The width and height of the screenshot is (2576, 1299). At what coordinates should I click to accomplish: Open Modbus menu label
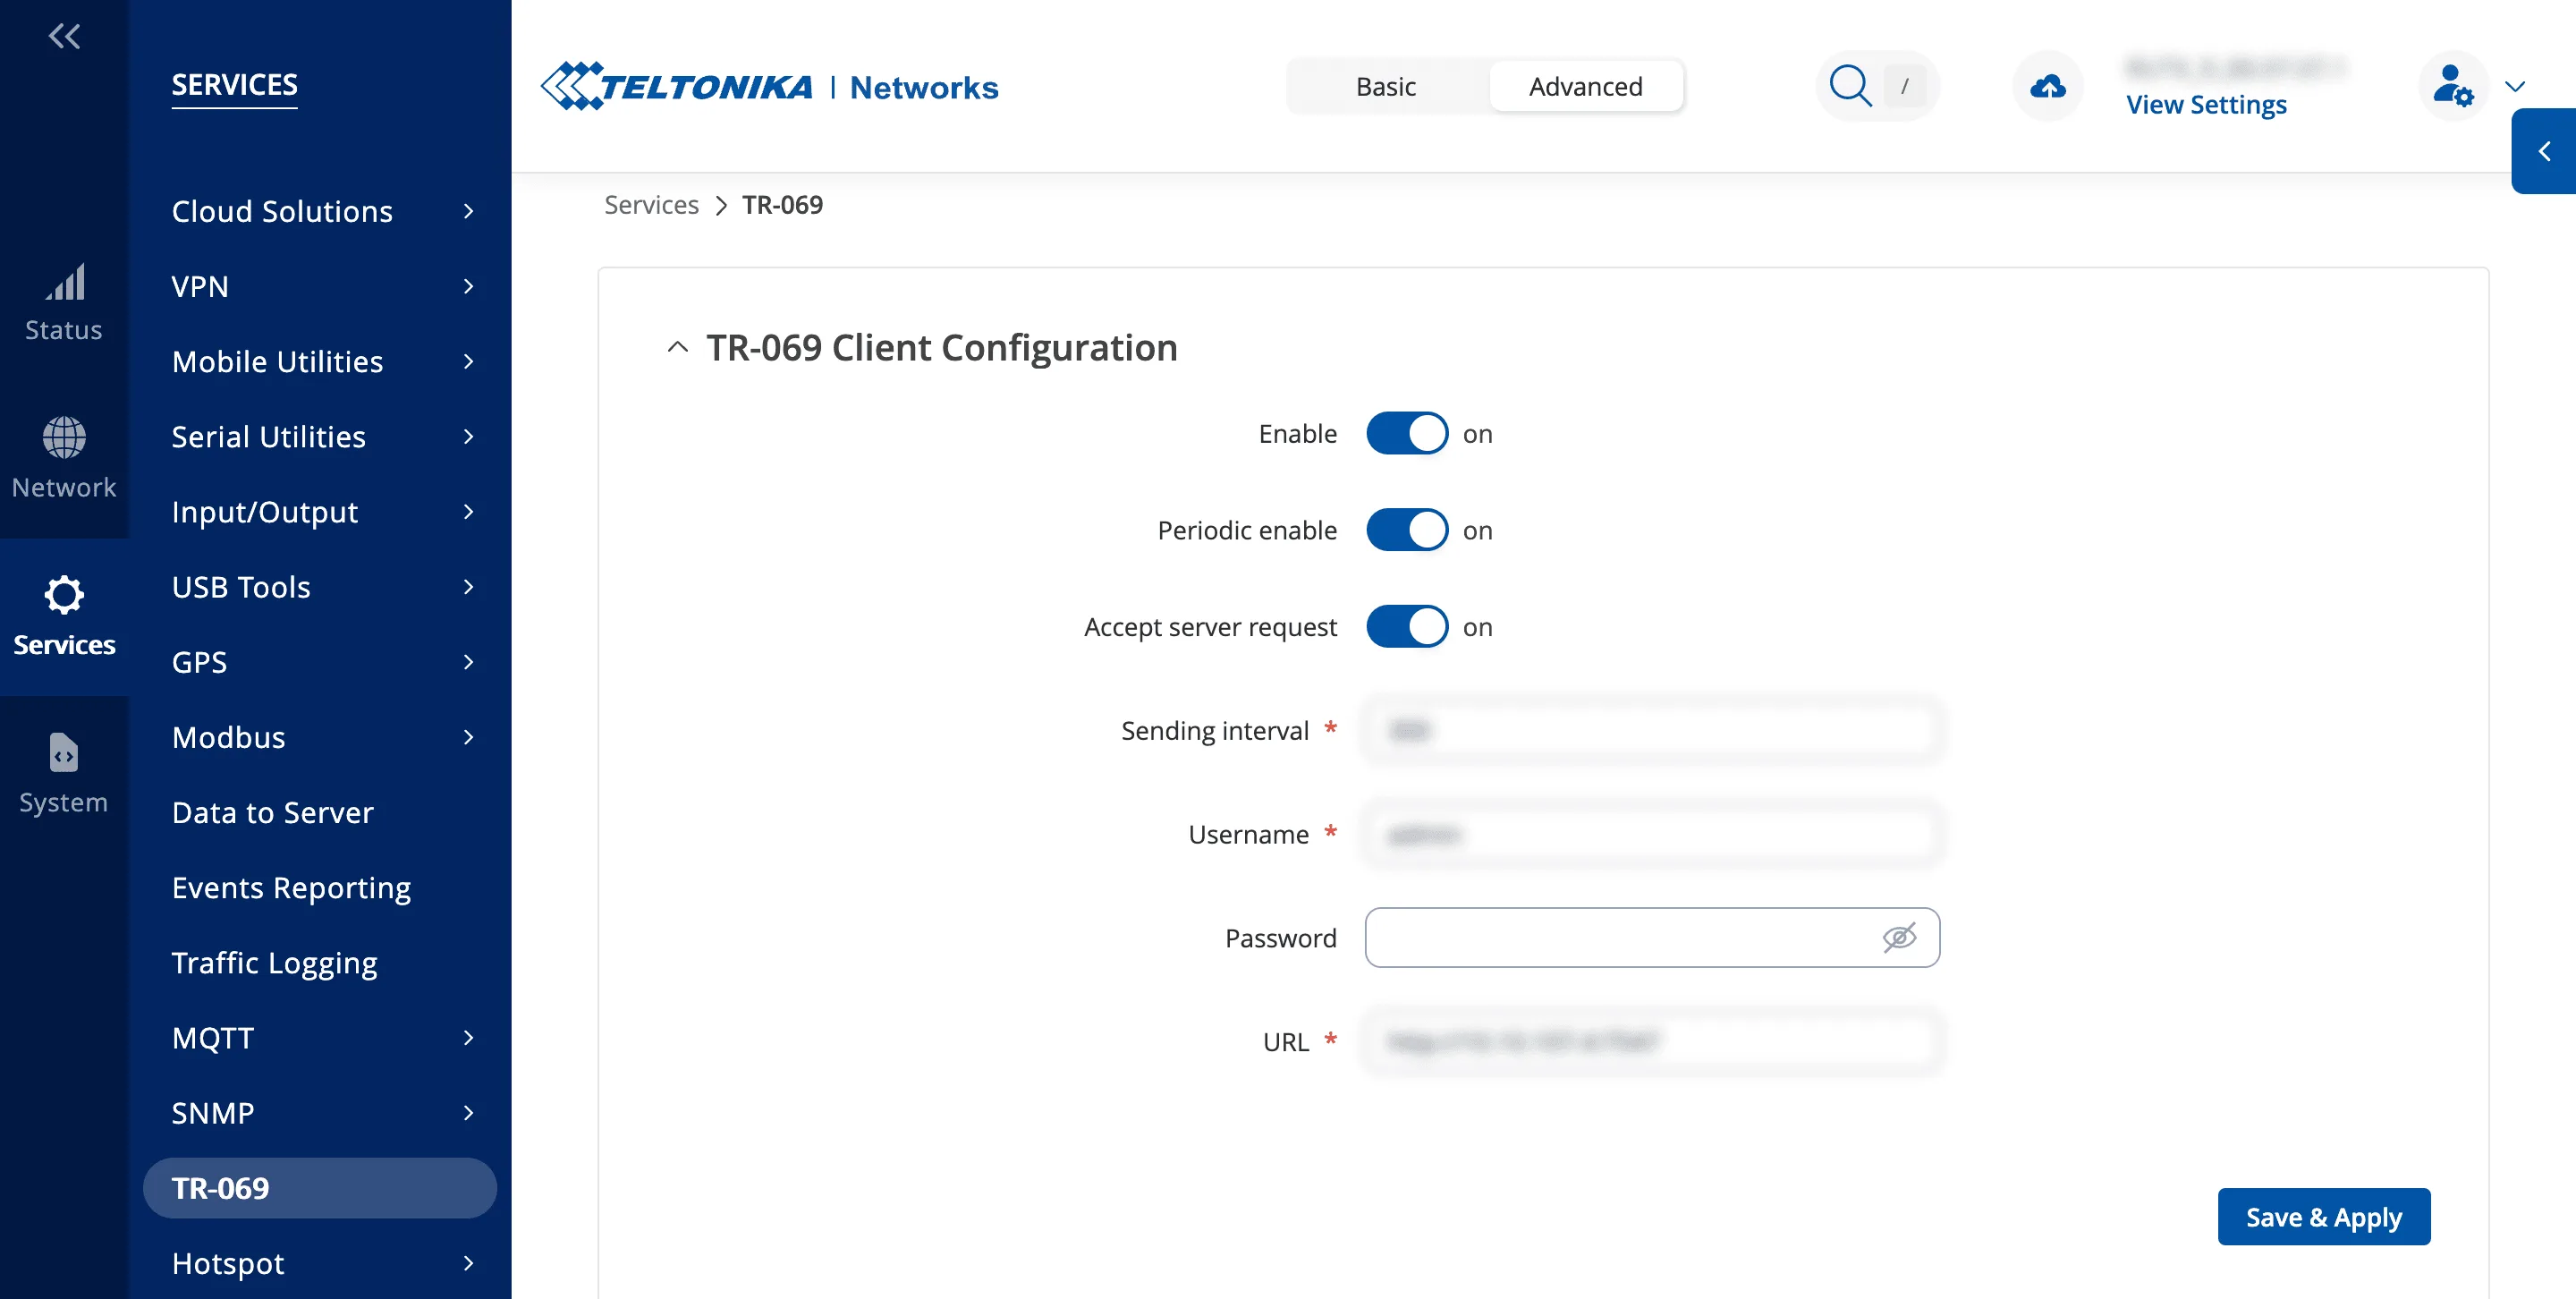[228, 737]
